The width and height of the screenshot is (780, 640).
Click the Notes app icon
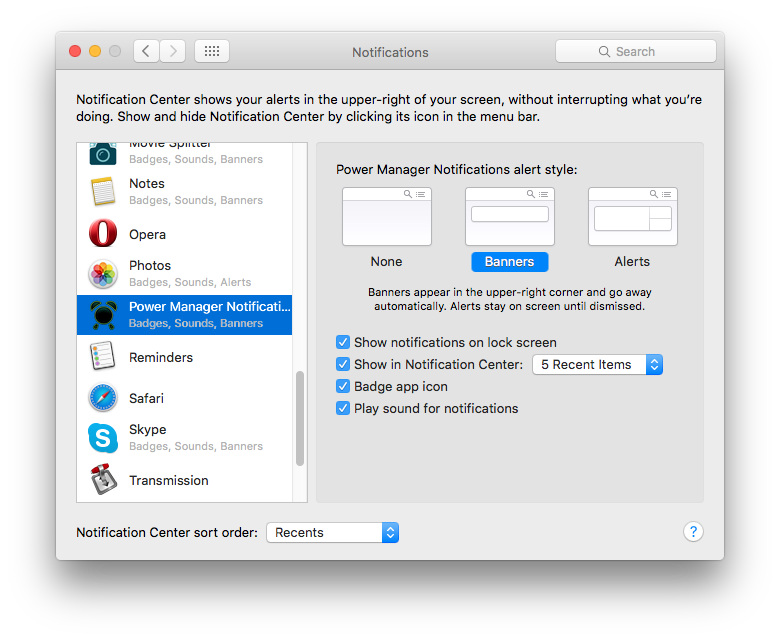103,191
